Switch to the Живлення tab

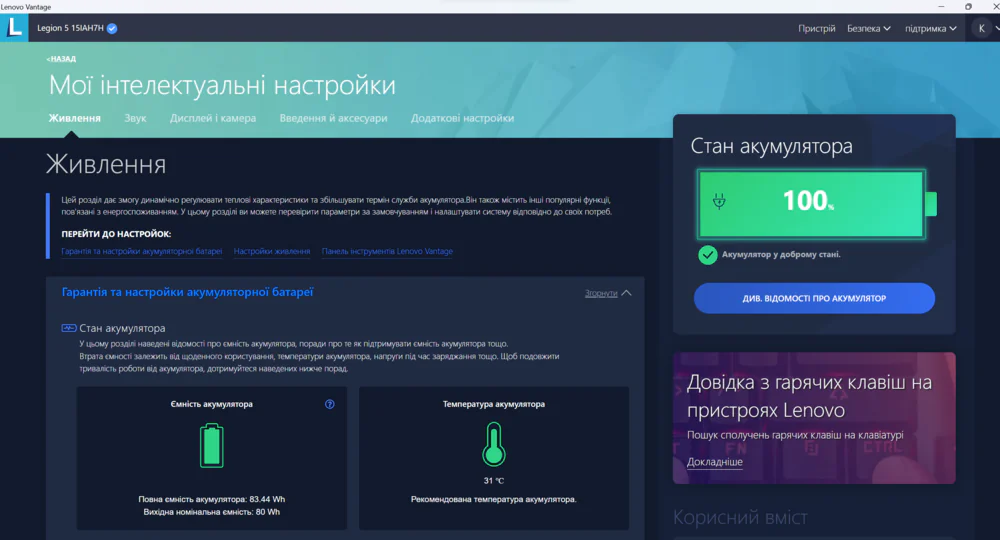coord(75,118)
